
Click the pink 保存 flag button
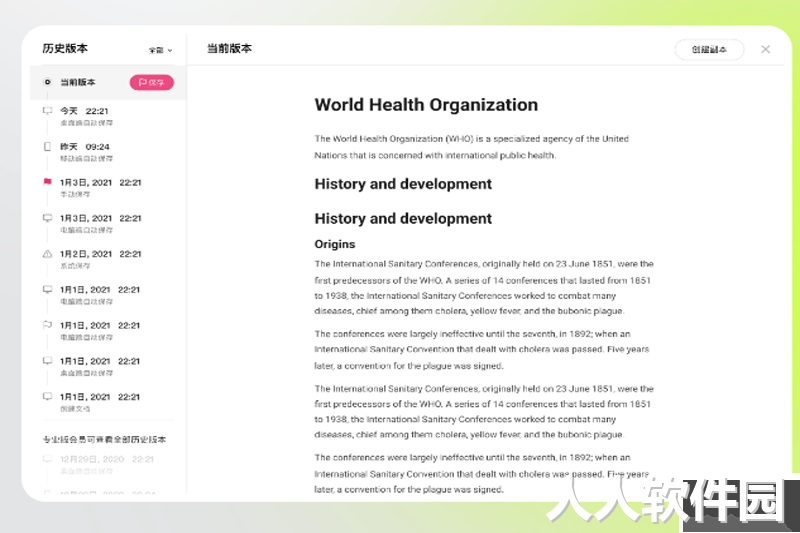tap(152, 82)
